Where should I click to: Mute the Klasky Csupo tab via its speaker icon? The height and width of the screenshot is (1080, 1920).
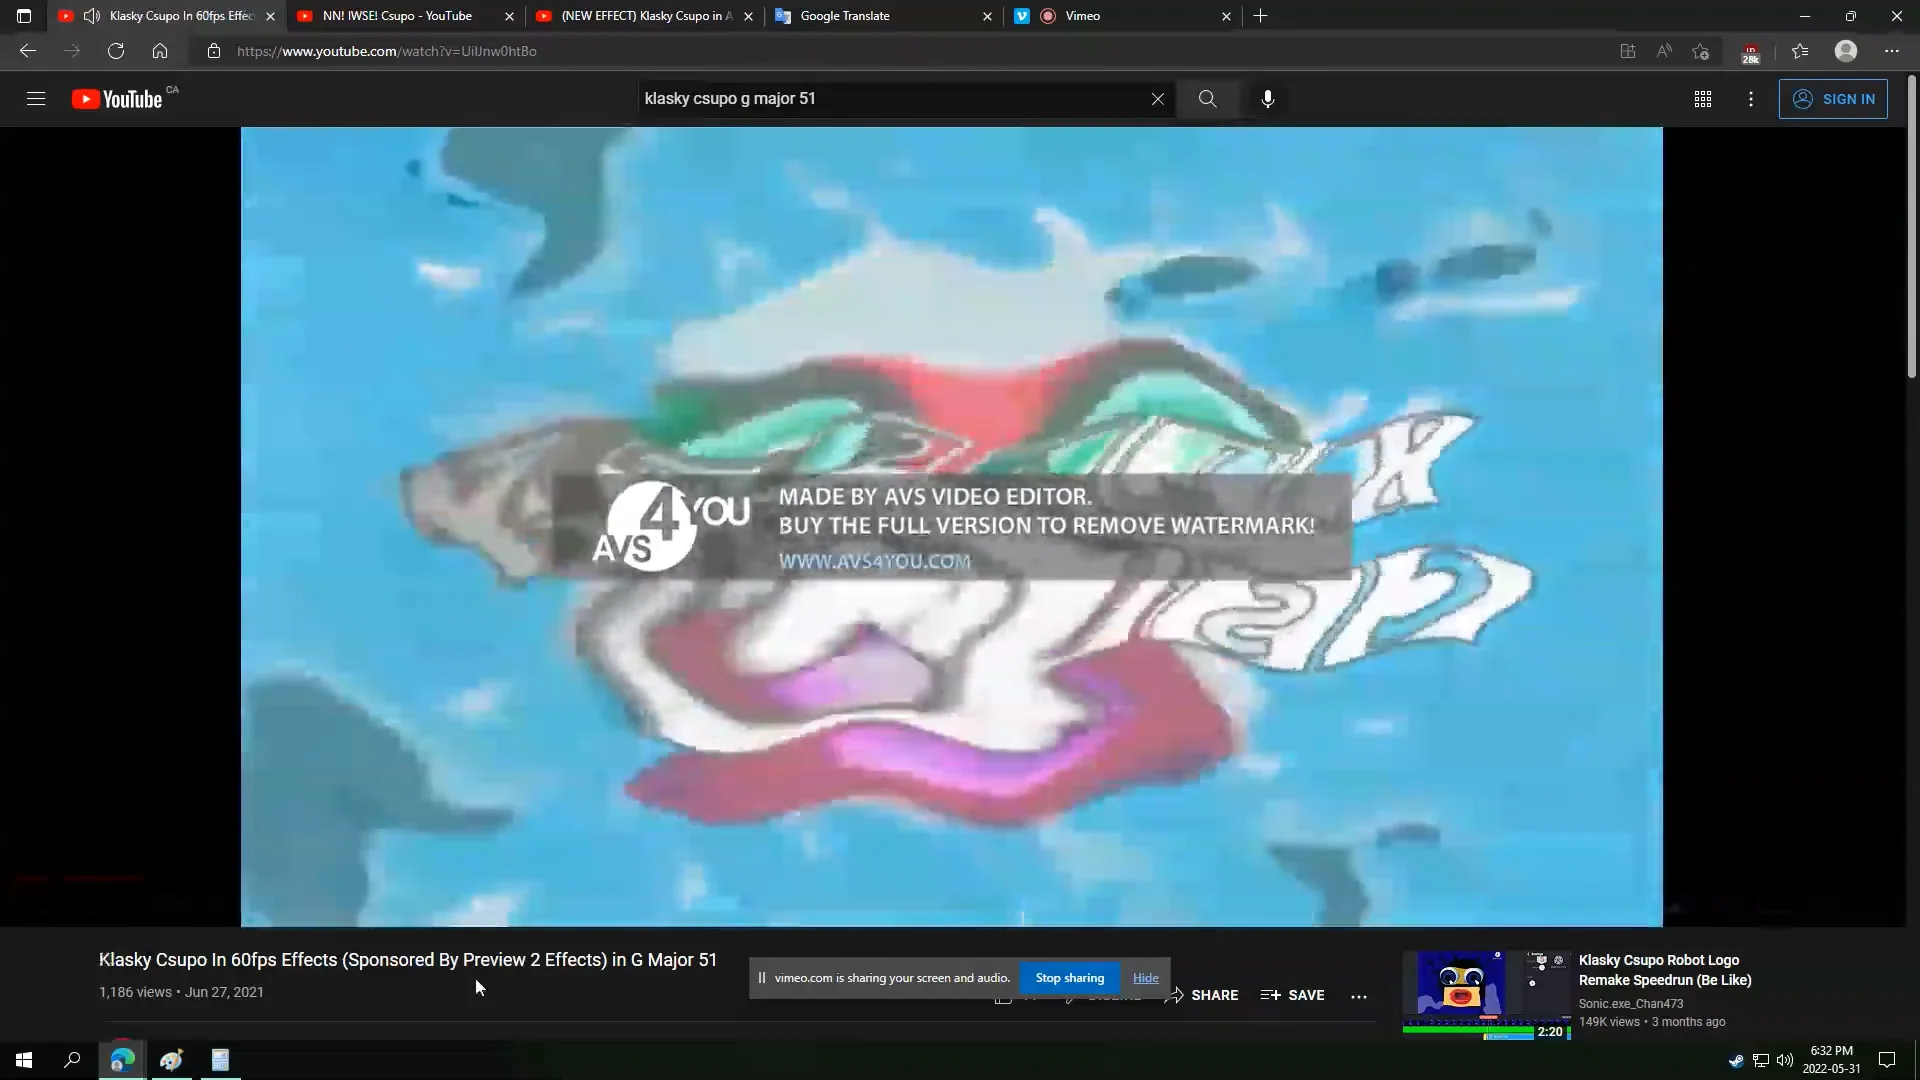coord(92,16)
